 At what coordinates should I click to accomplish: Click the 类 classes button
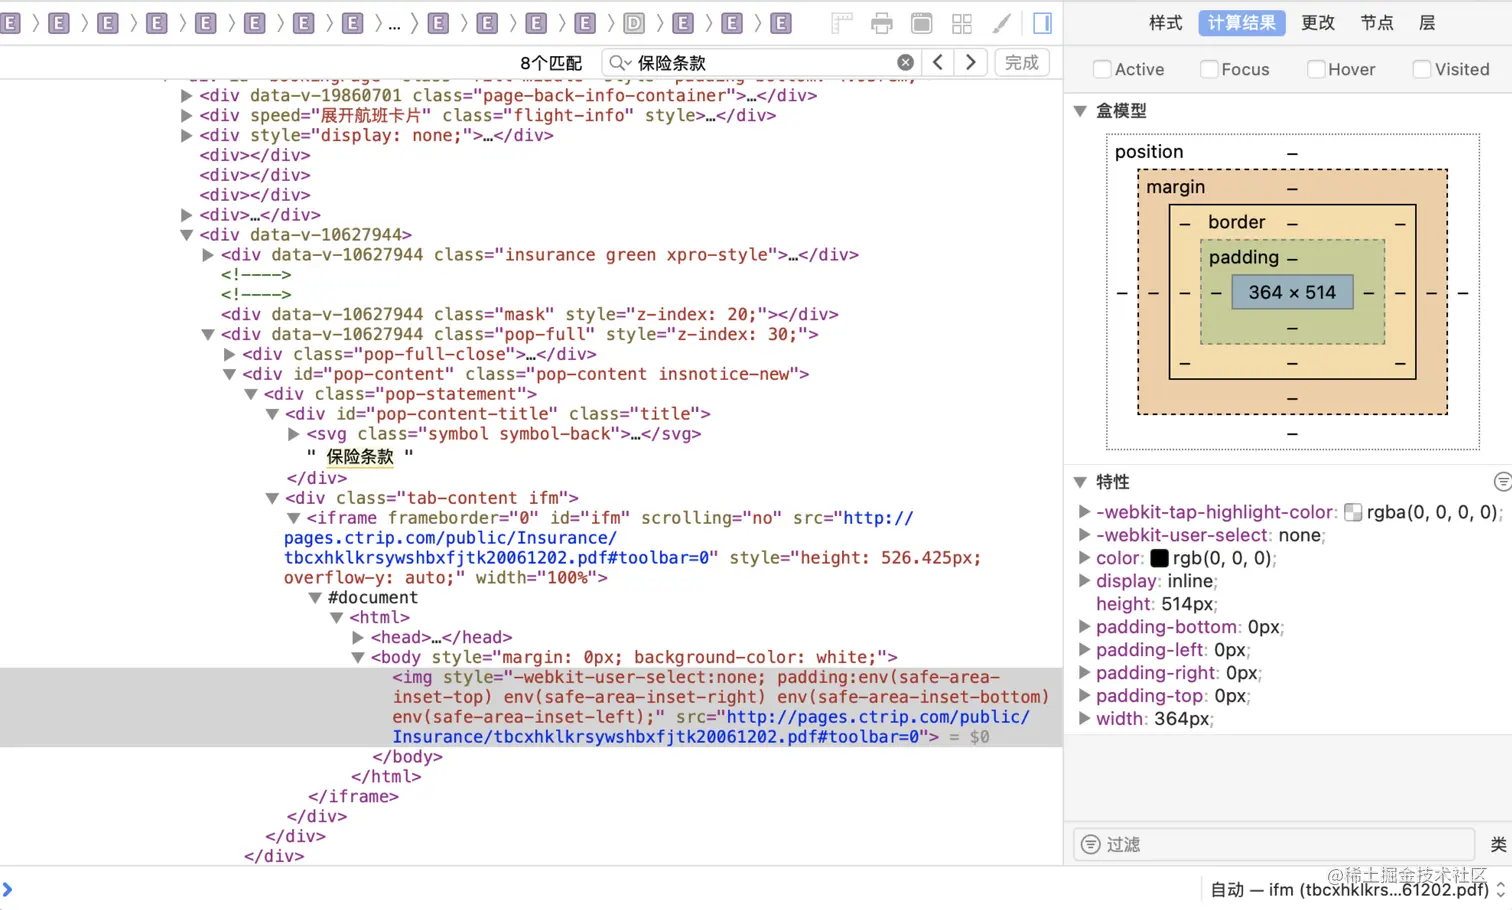[x=1498, y=844]
